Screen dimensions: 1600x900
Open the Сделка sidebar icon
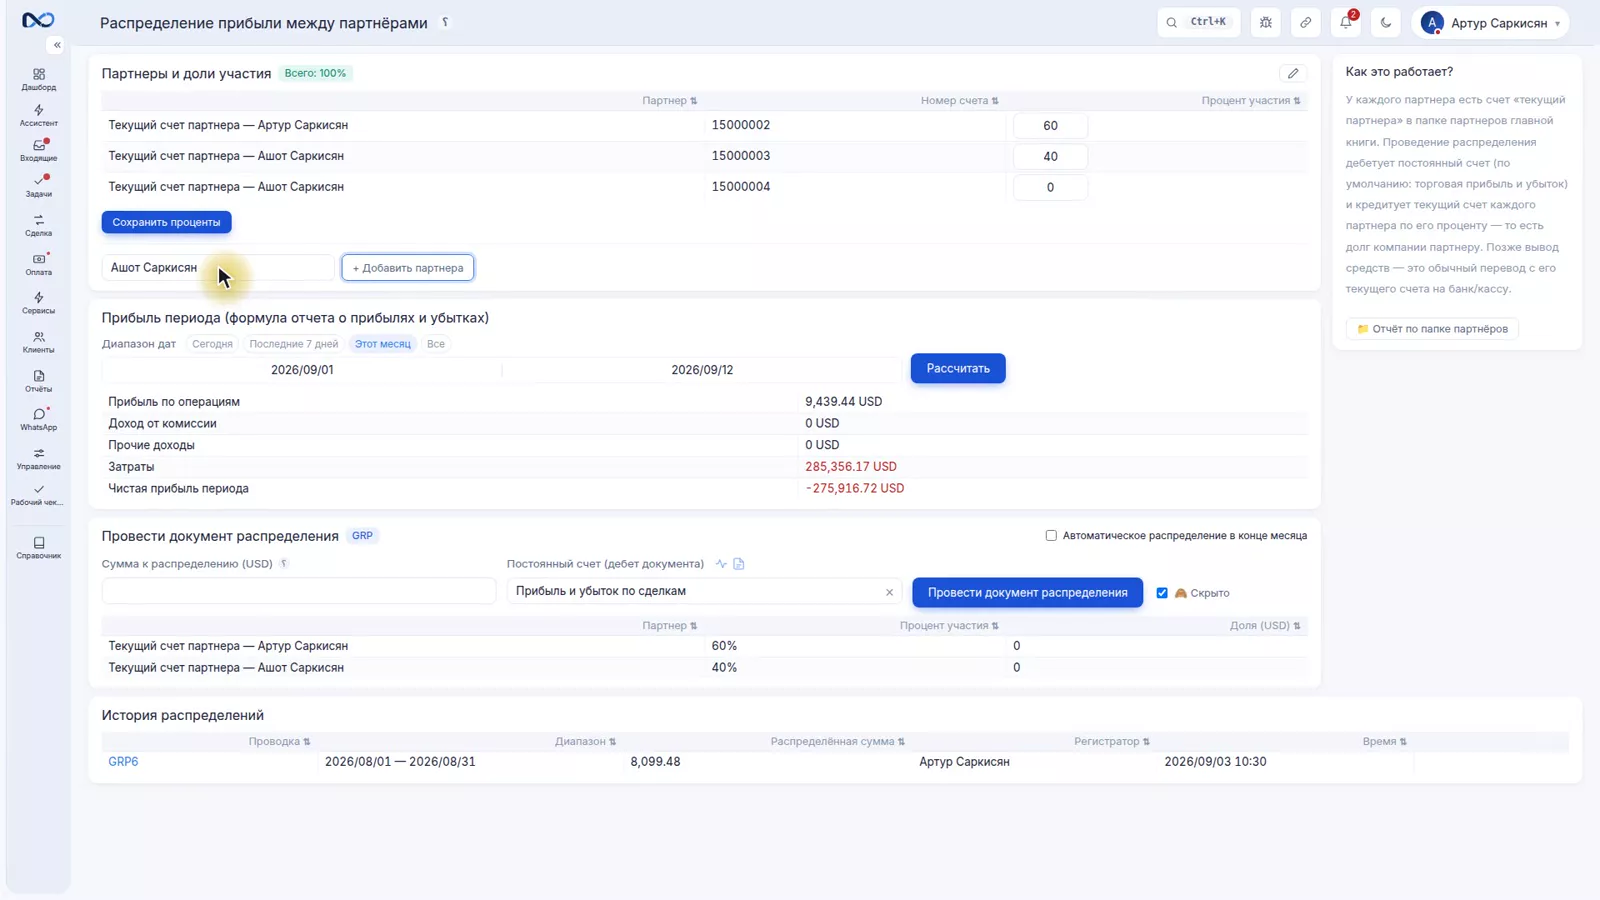click(x=39, y=226)
